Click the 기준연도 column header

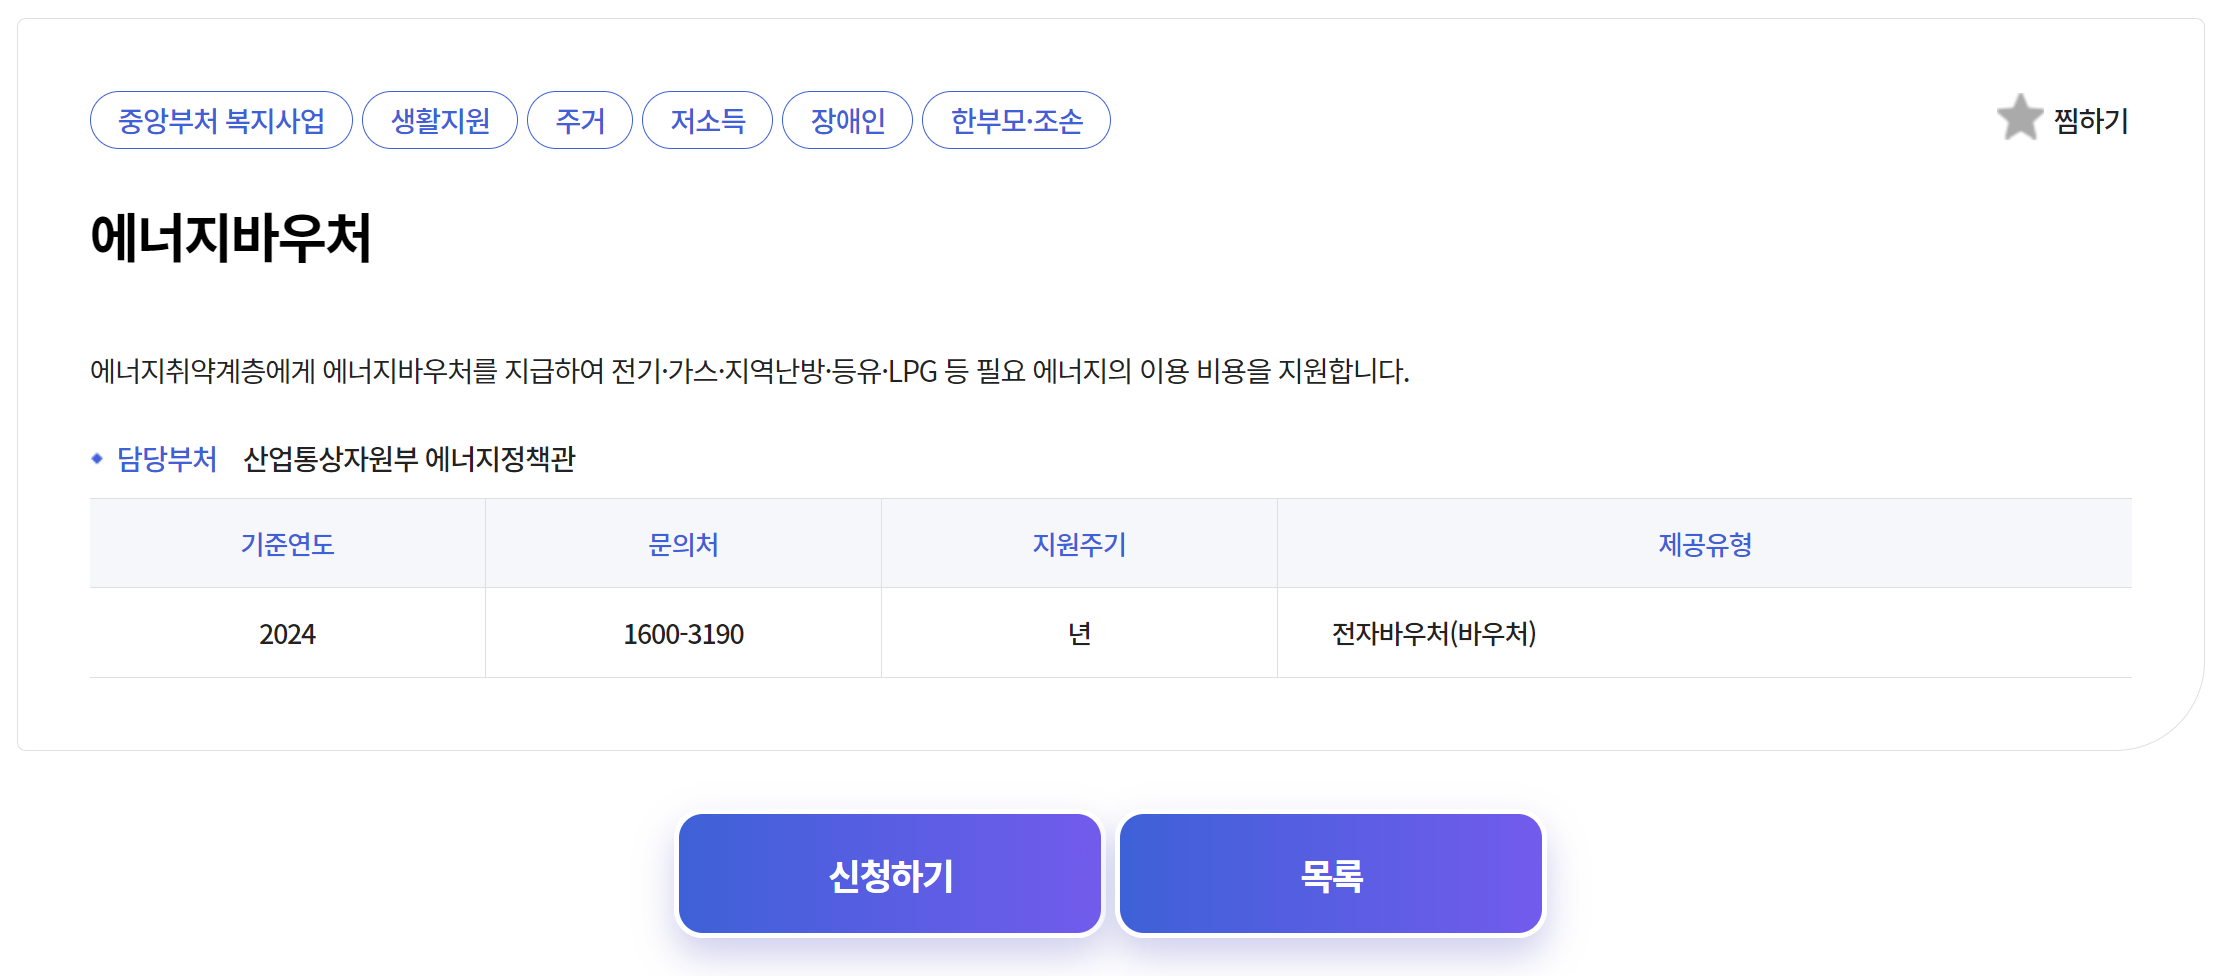(287, 543)
